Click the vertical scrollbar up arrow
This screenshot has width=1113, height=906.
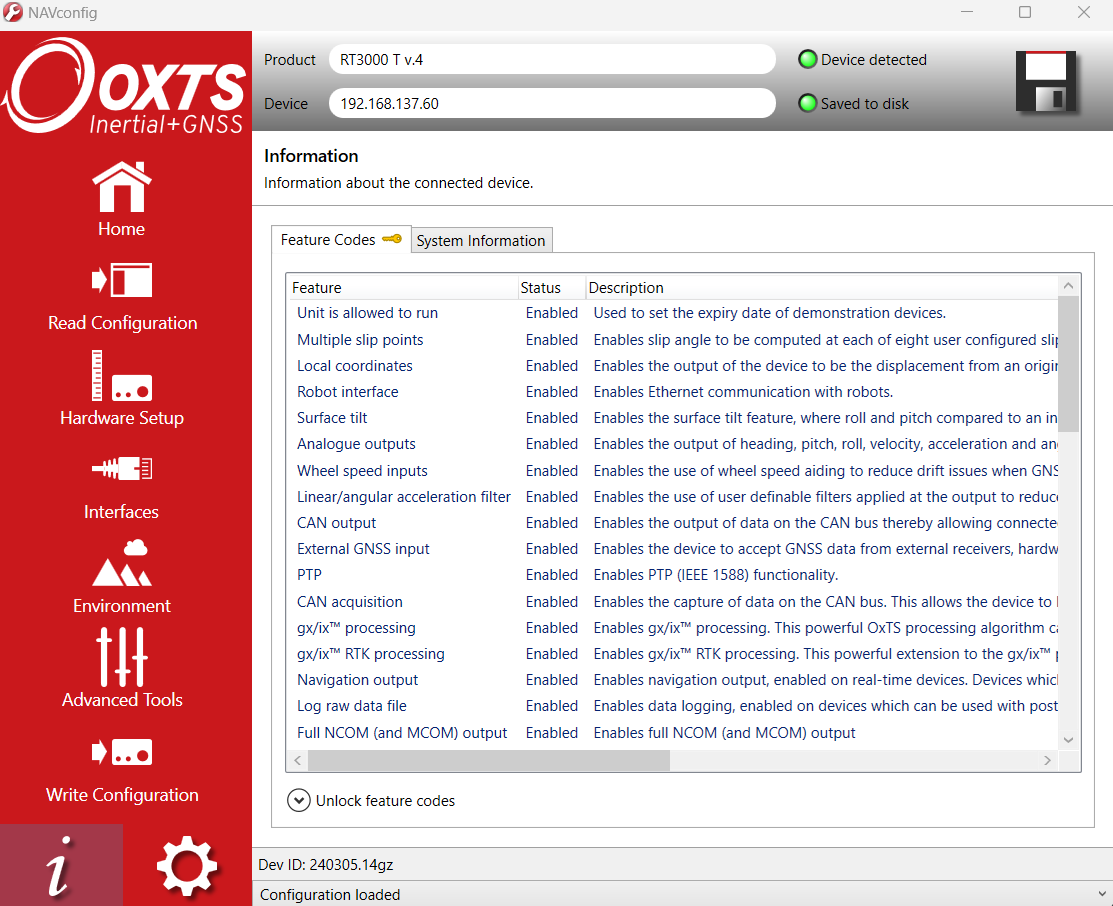(1068, 285)
